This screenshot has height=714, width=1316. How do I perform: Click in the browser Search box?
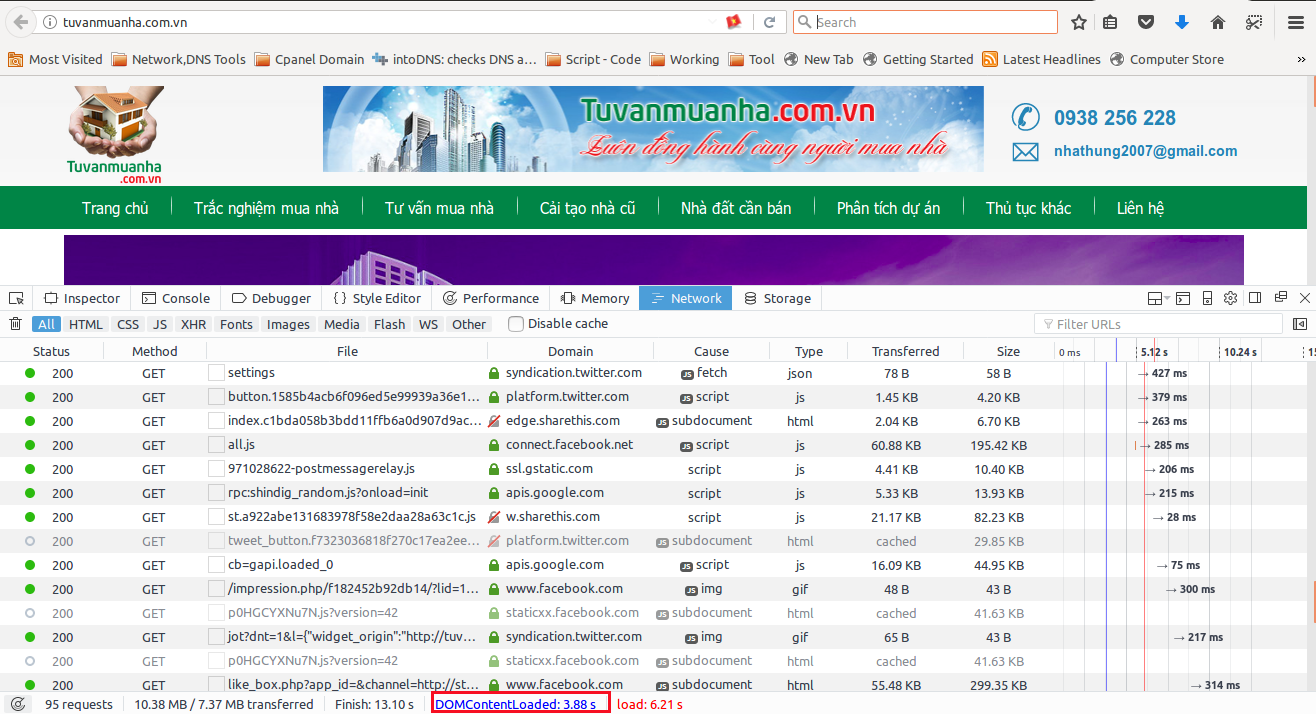[925, 22]
